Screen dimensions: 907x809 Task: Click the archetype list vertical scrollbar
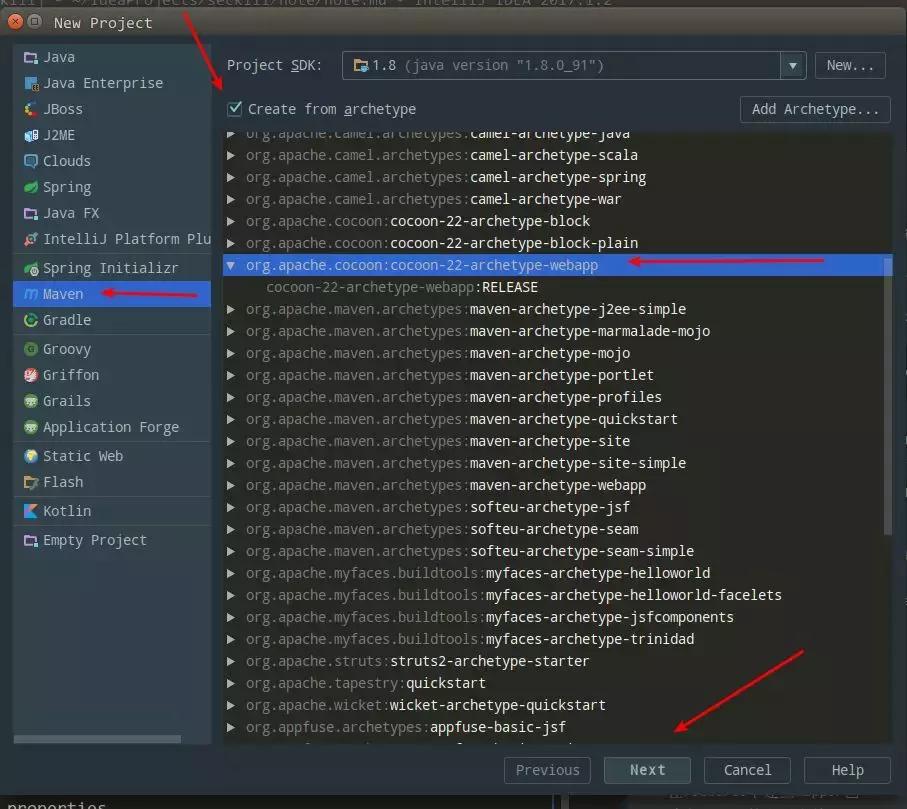click(887, 400)
